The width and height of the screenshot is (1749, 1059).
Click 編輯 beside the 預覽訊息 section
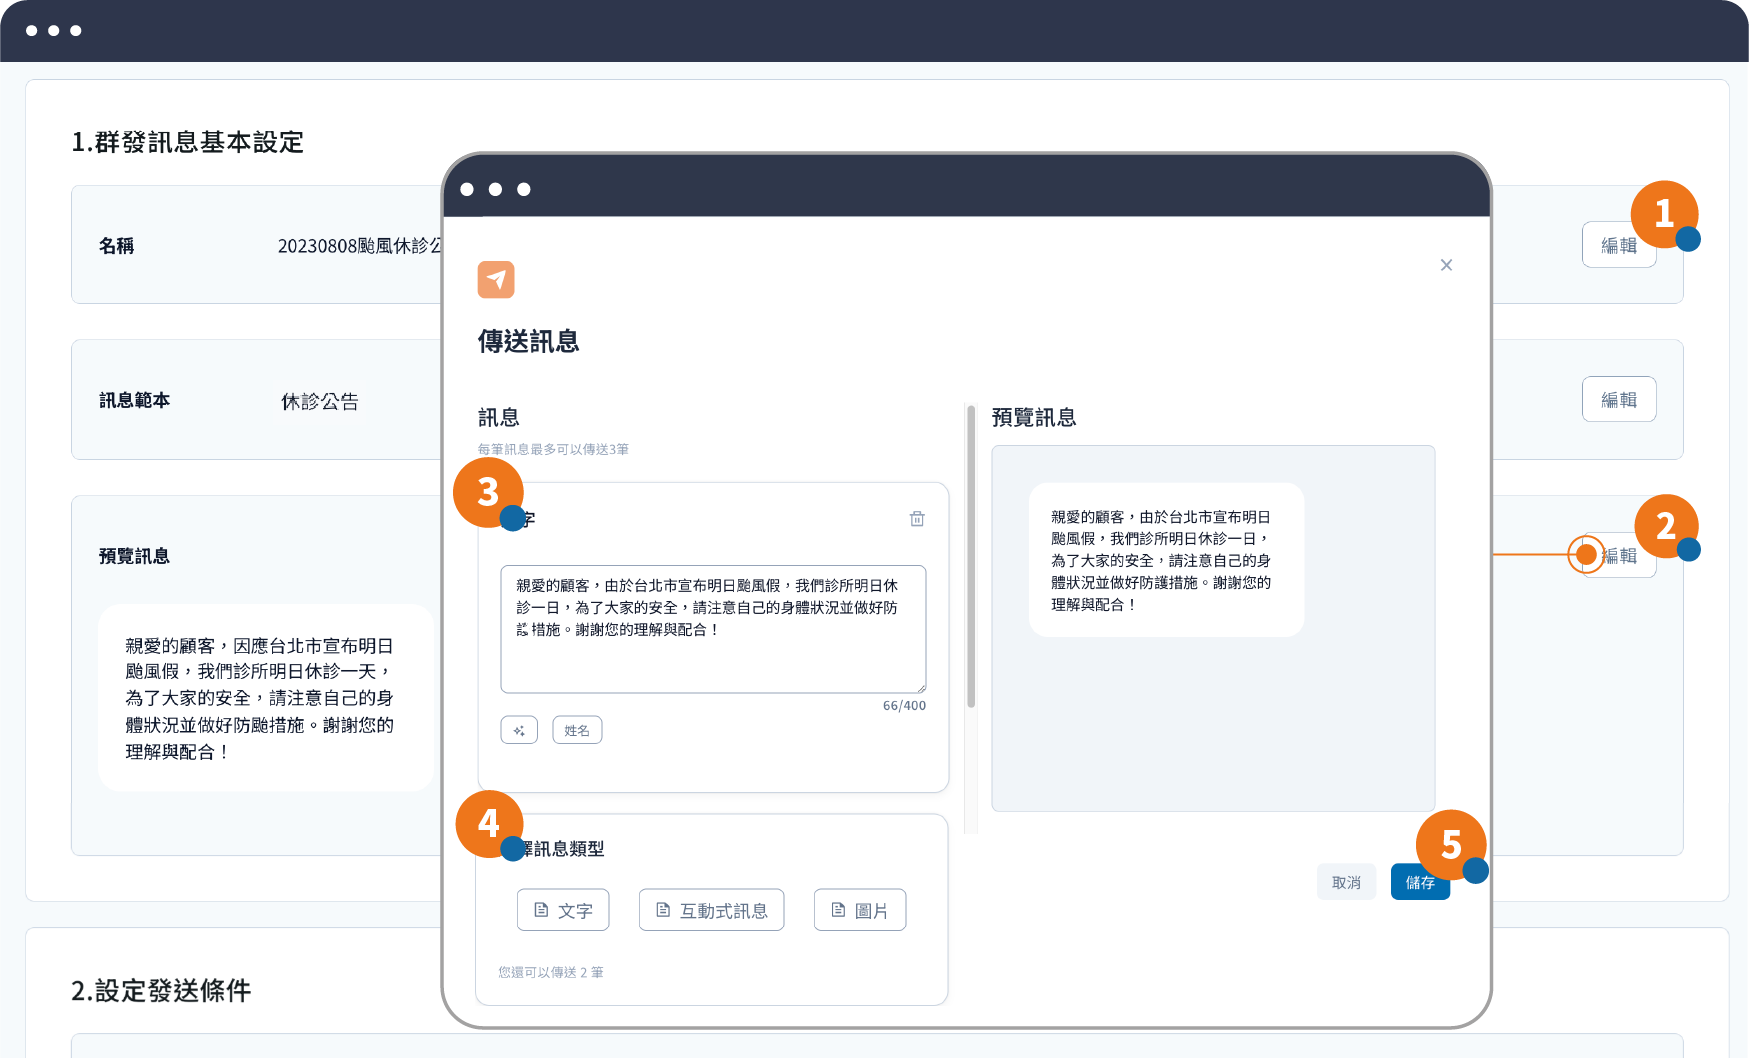(1622, 556)
